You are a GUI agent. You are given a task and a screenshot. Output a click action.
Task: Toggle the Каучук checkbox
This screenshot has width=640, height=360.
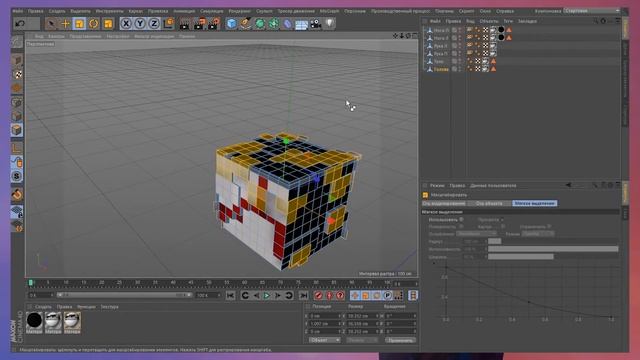(x=503, y=227)
